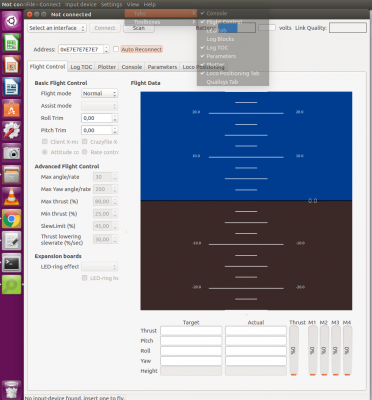Open the Assist mode dropdown

pos(100,106)
